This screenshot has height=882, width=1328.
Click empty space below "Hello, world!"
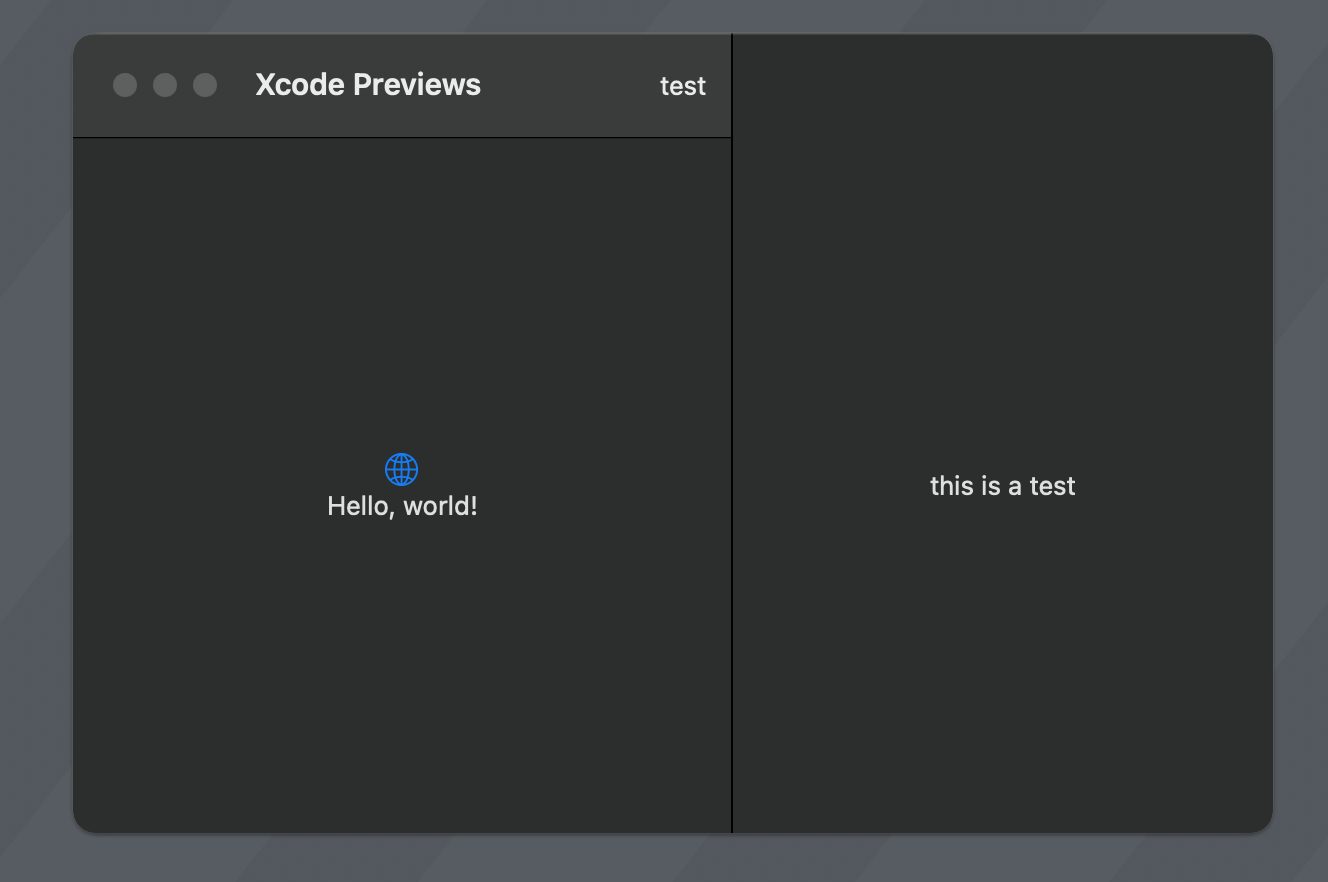[401, 680]
